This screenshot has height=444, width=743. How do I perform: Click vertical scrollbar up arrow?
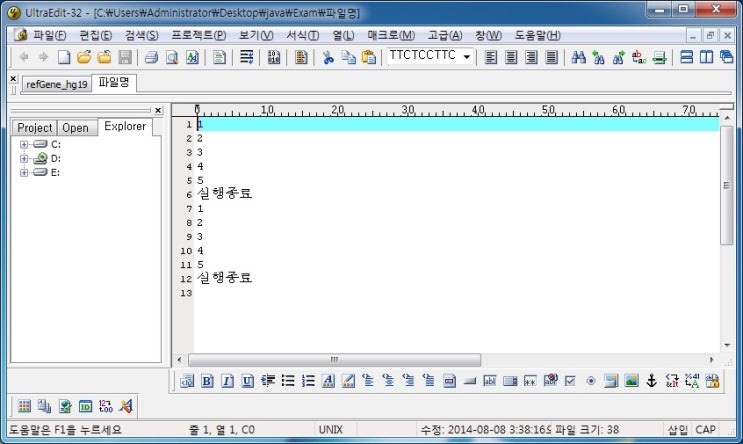(727, 118)
